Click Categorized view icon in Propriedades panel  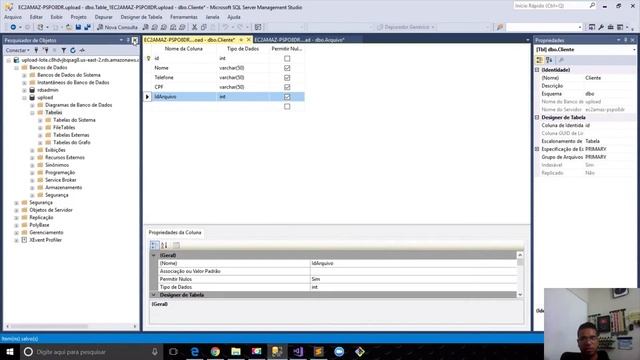(x=540, y=60)
